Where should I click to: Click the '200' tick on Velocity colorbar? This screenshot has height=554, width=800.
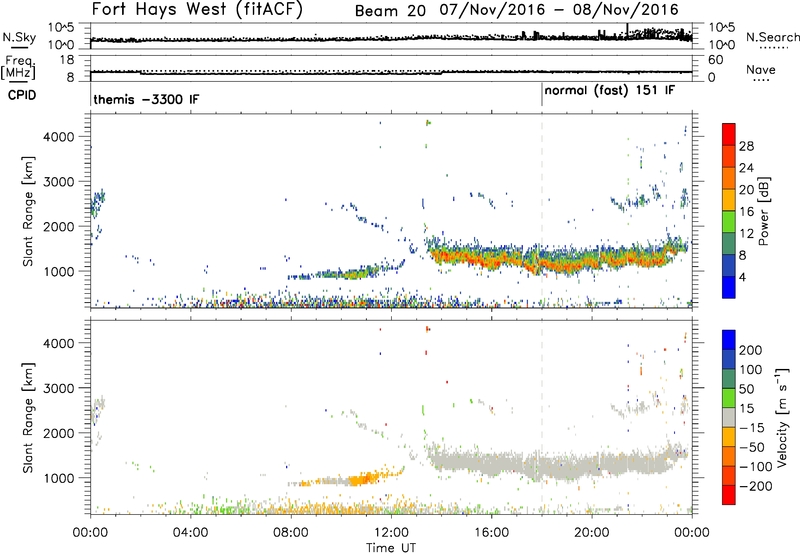click(x=751, y=350)
